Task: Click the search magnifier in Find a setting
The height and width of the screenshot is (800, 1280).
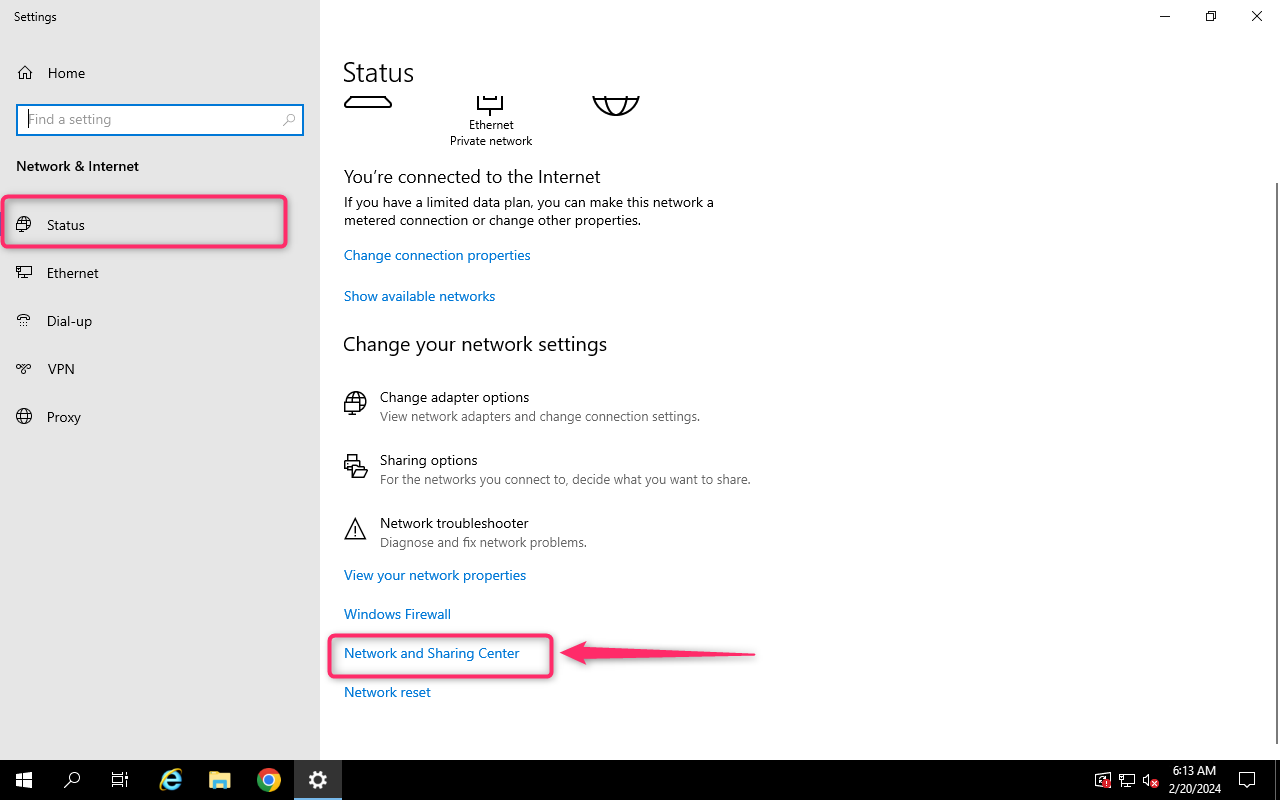Action: point(289,119)
